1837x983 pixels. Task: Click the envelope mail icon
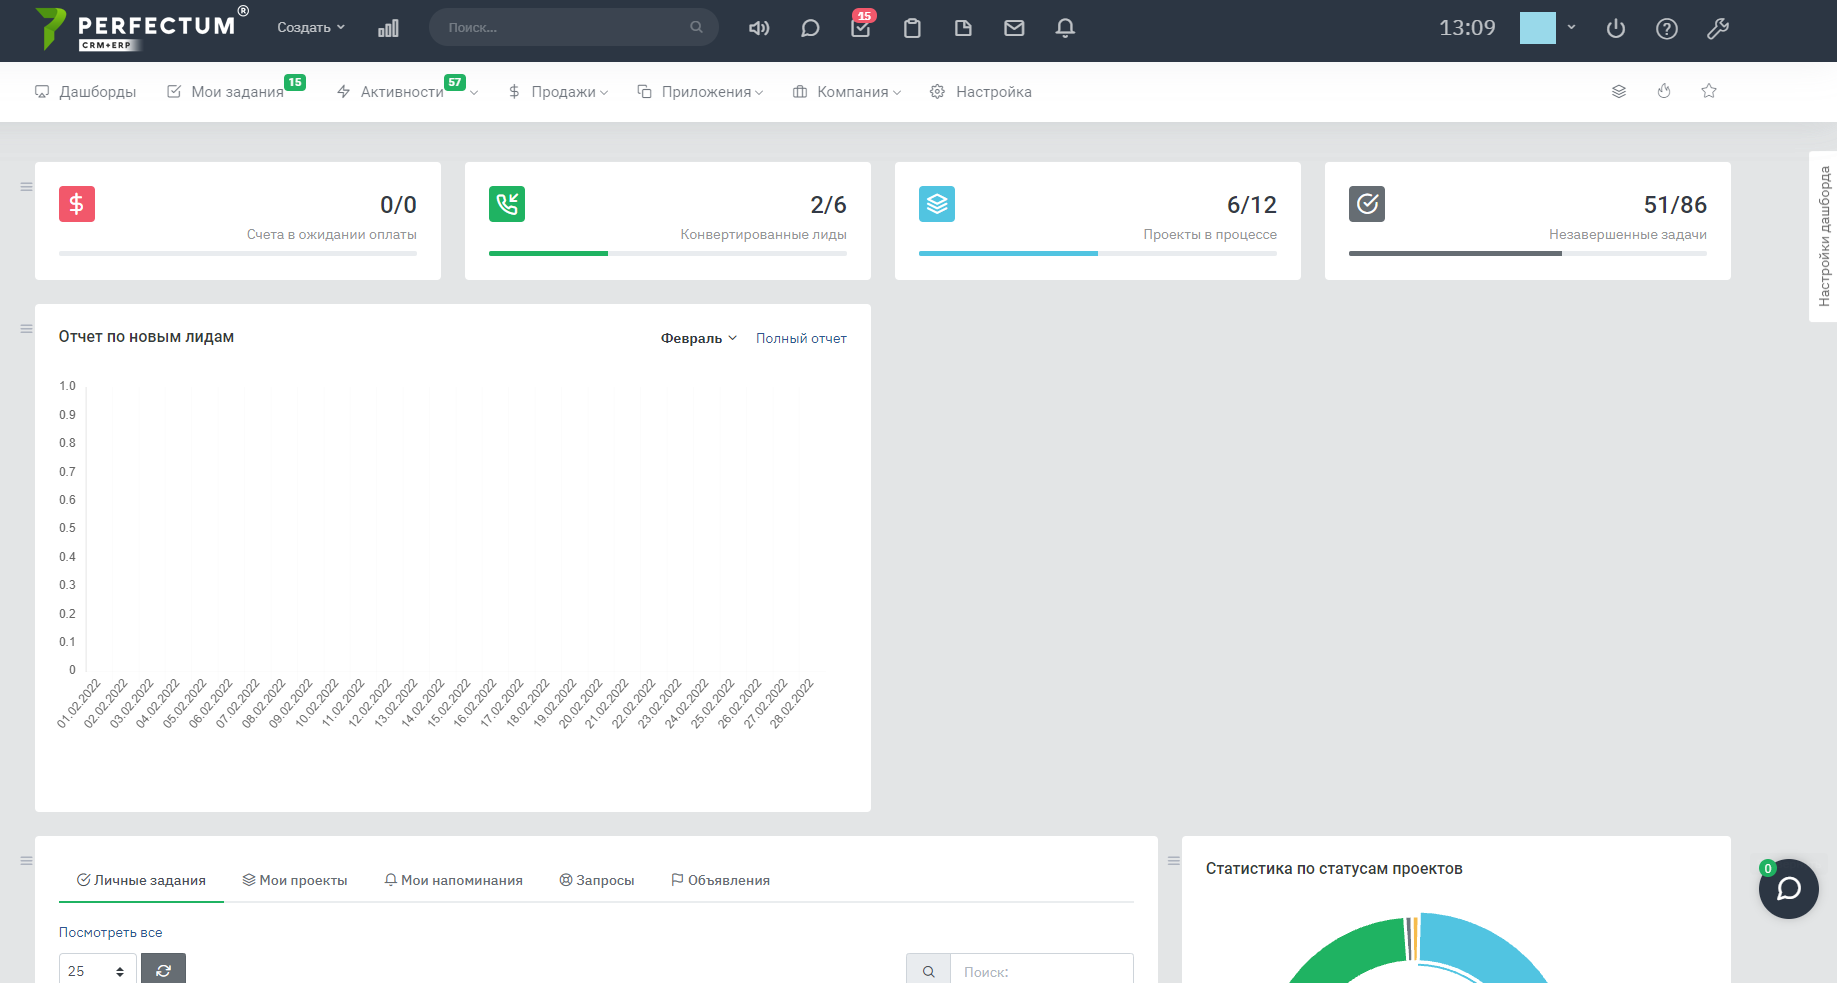pos(1014,28)
